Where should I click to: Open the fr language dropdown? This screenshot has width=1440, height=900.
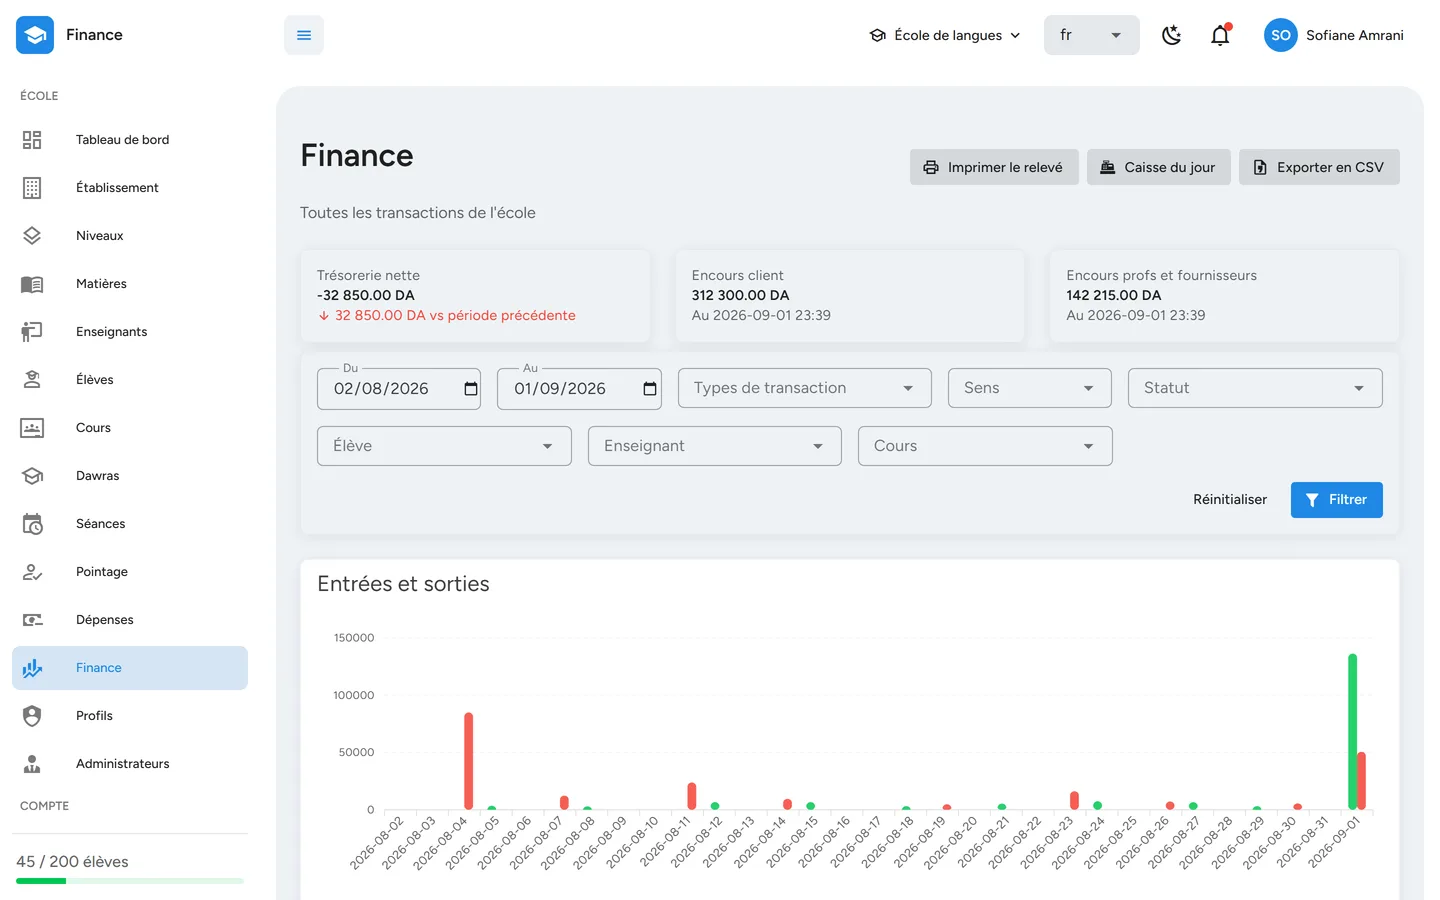[x=1092, y=35]
